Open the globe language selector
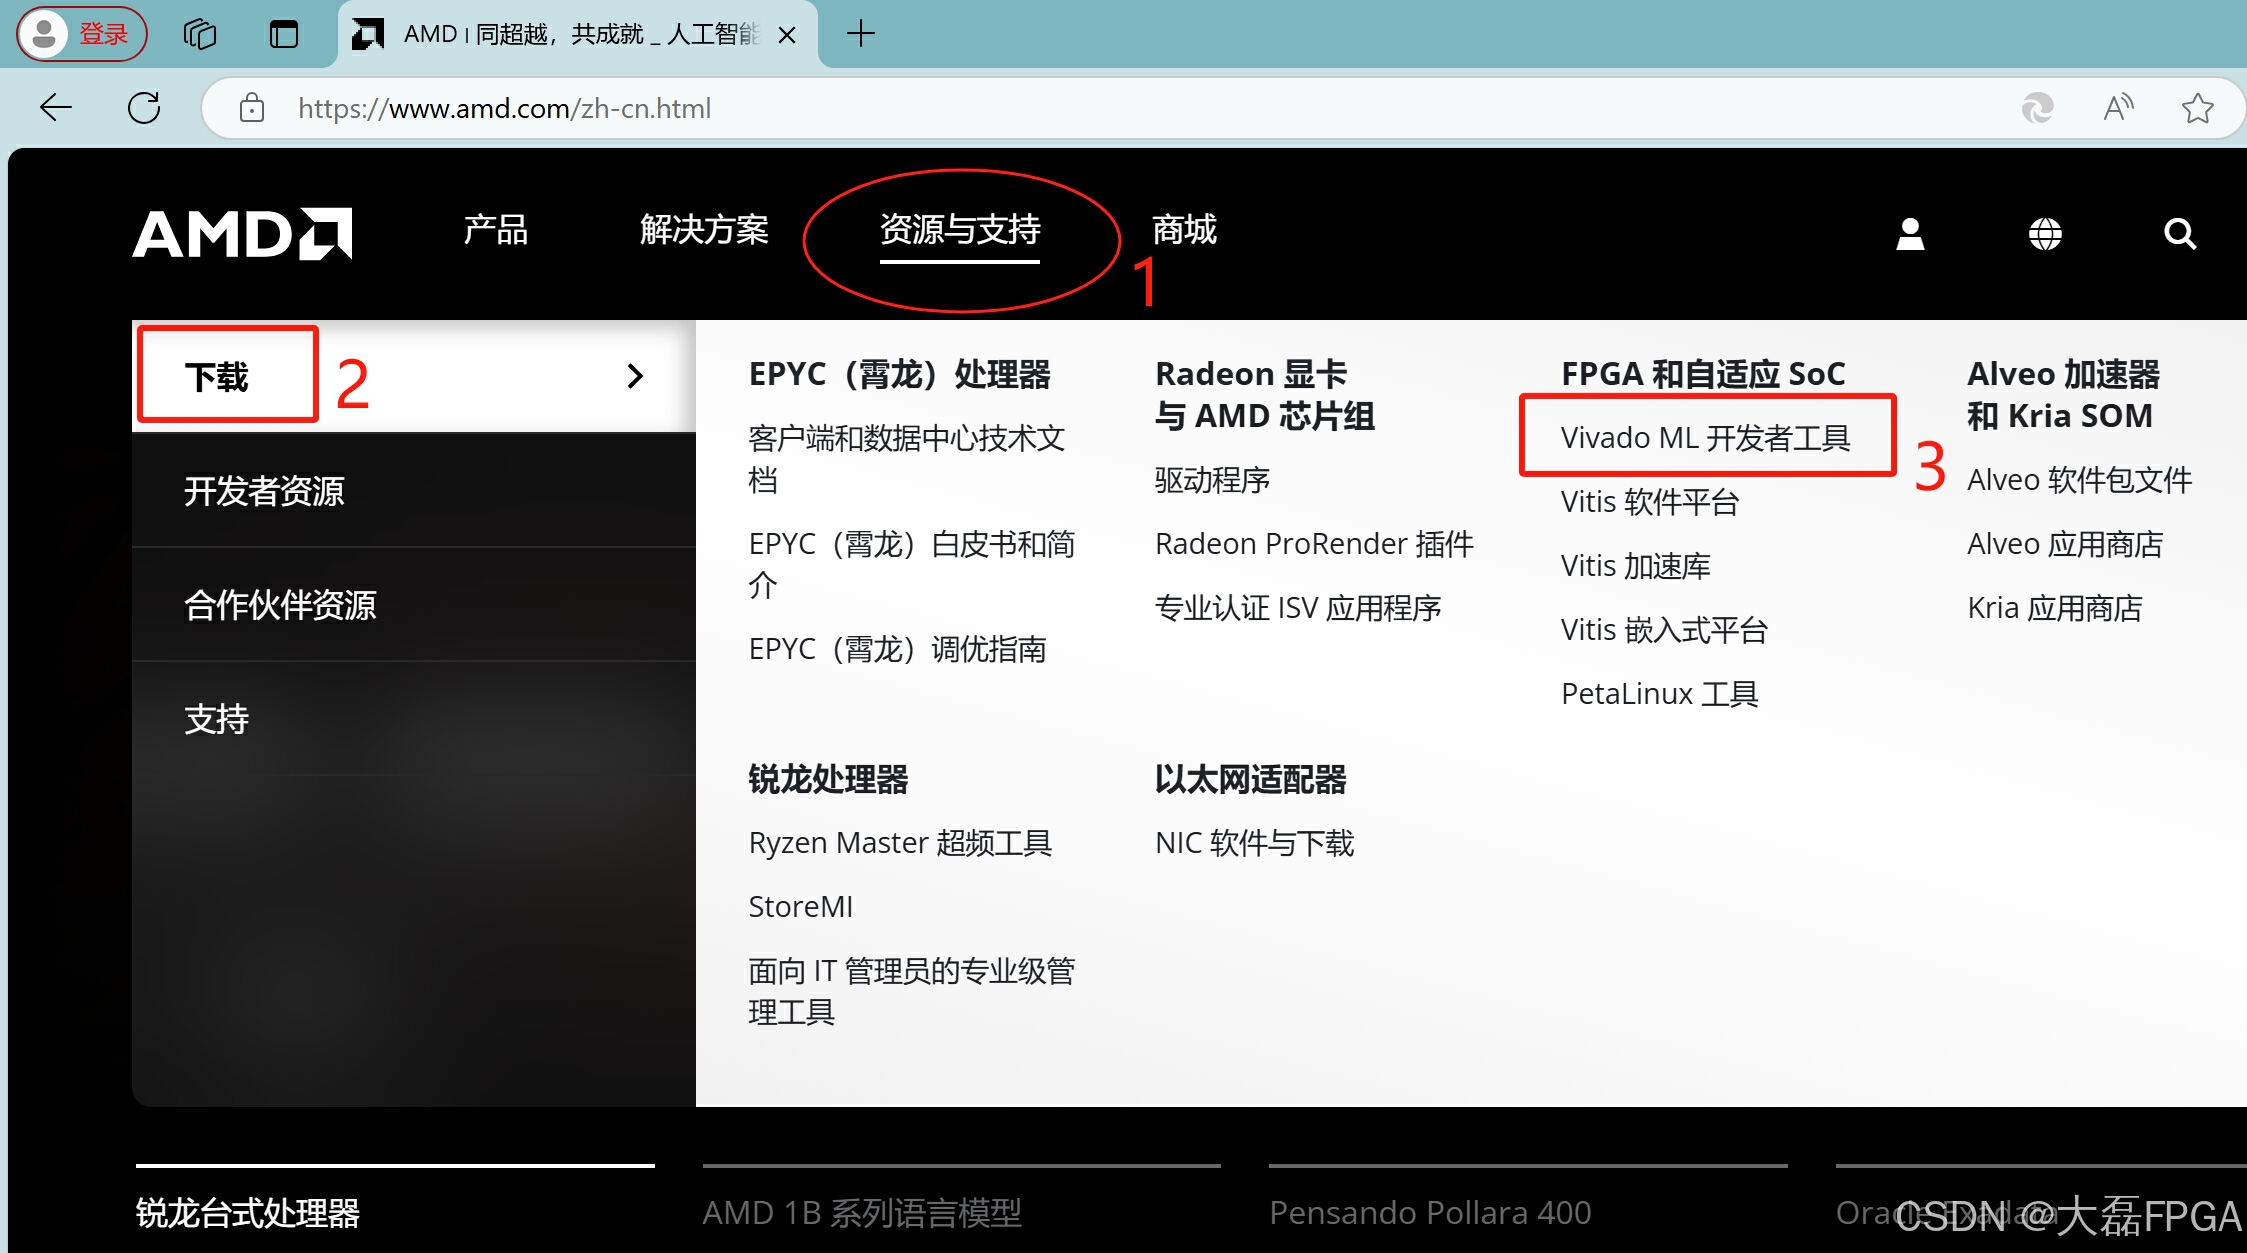 click(x=2045, y=234)
